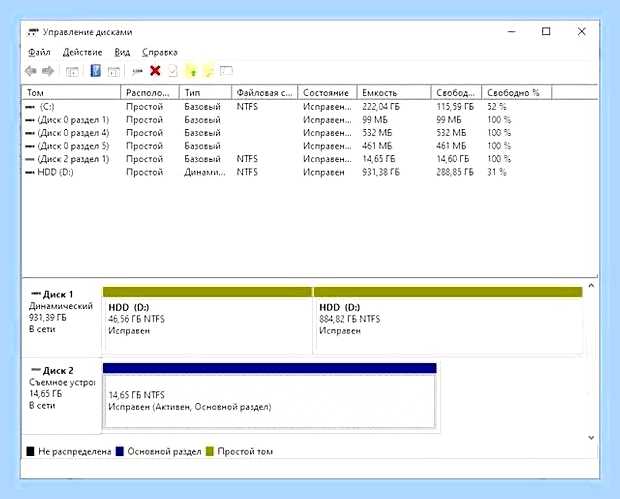Click the yellow folder with green arrow icon

point(192,71)
